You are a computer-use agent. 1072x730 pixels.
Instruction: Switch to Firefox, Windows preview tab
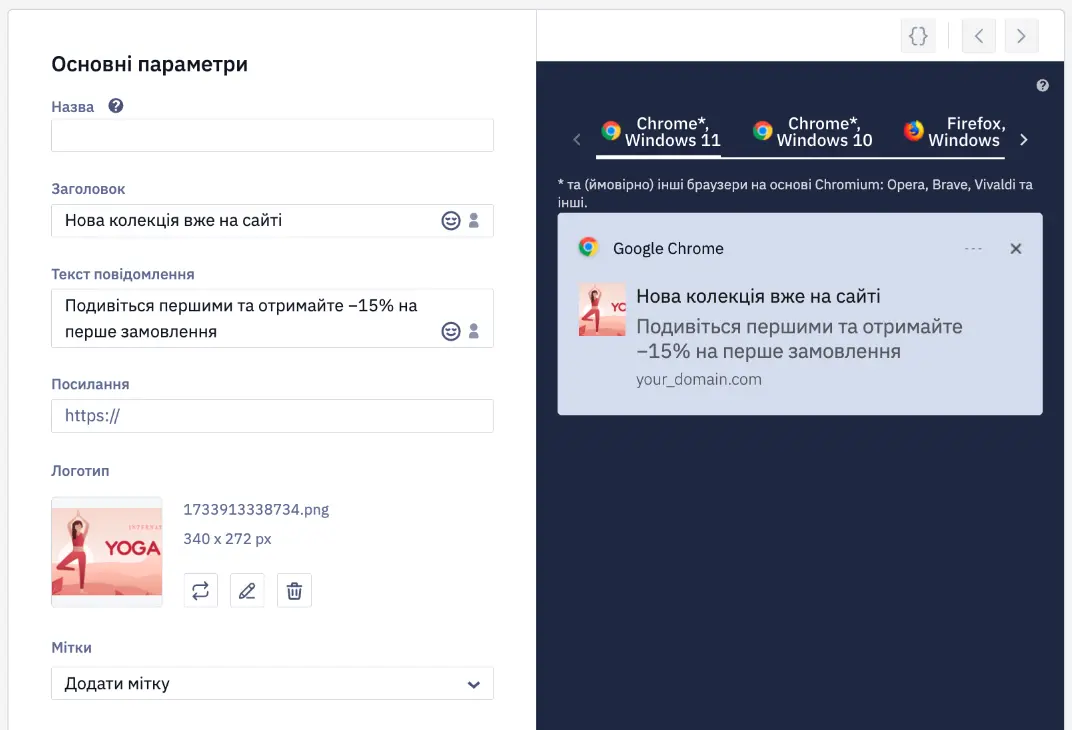[954, 132]
